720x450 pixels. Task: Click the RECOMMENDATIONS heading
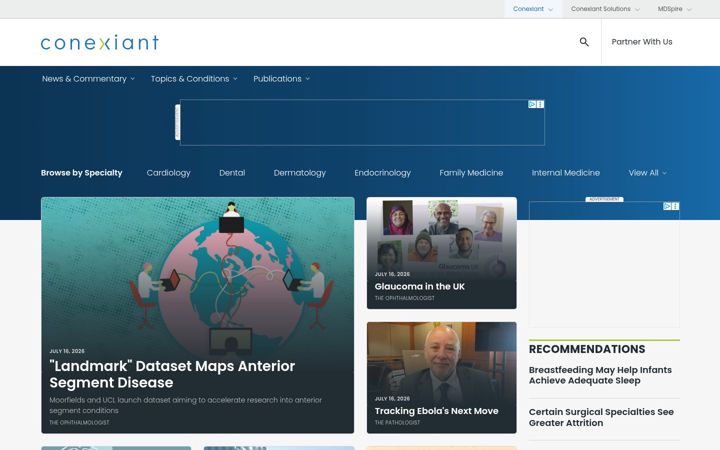pos(587,349)
